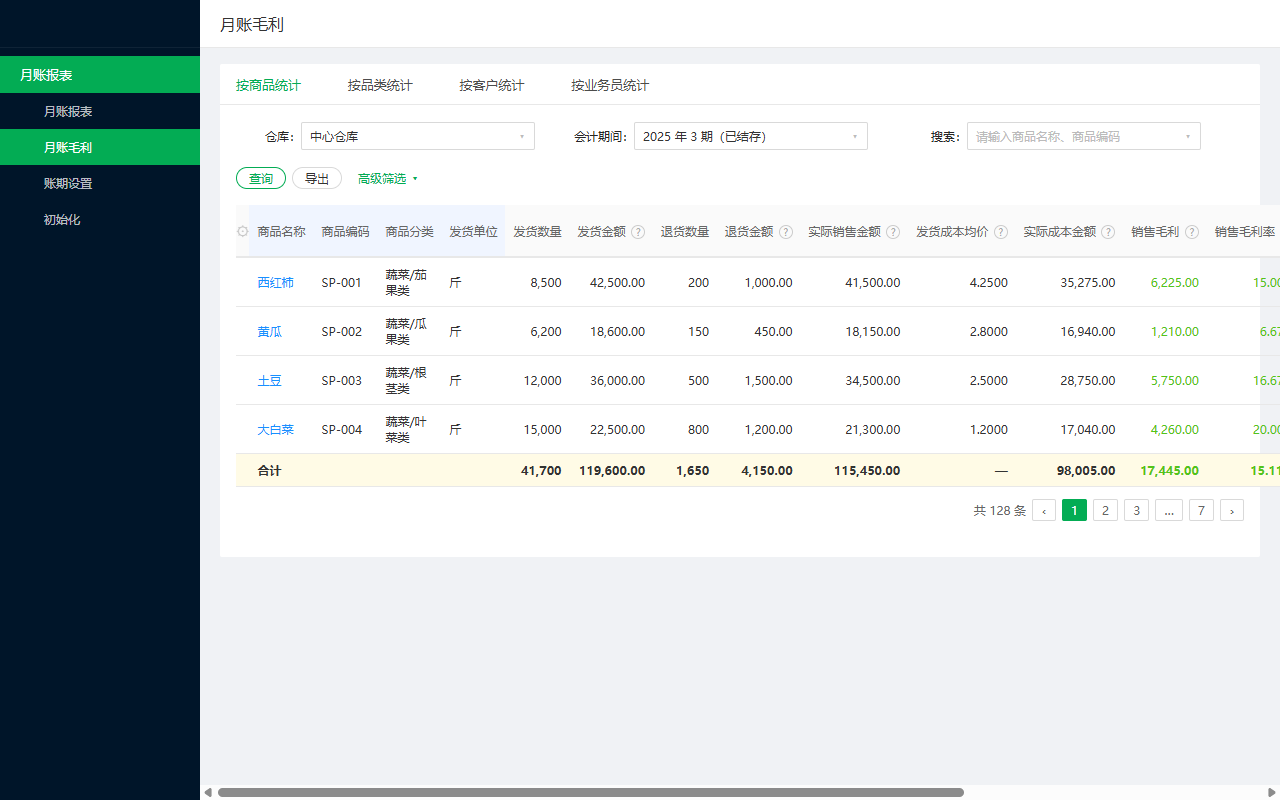Click the 查询 button

261,178
